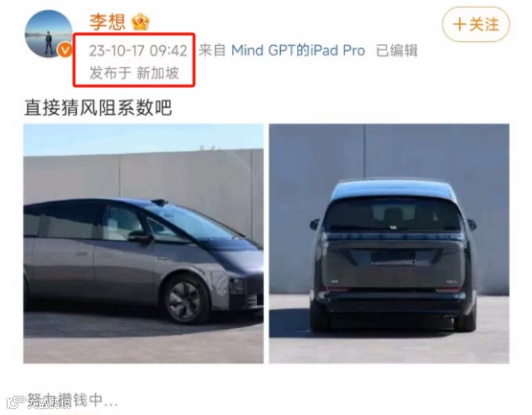The width and height of the screenshot is (532, 415).
Task: Click the rear license plate in right photo
Action: (393, 258)
